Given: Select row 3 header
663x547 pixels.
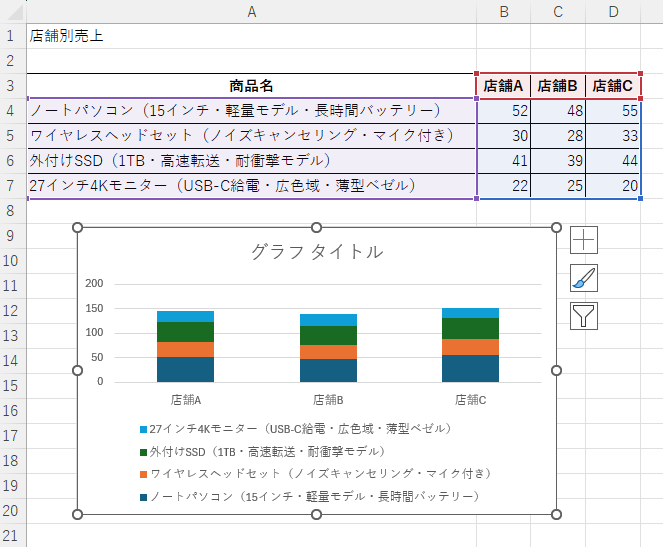Looking at the screenshot, I should (x=13, y=86).
